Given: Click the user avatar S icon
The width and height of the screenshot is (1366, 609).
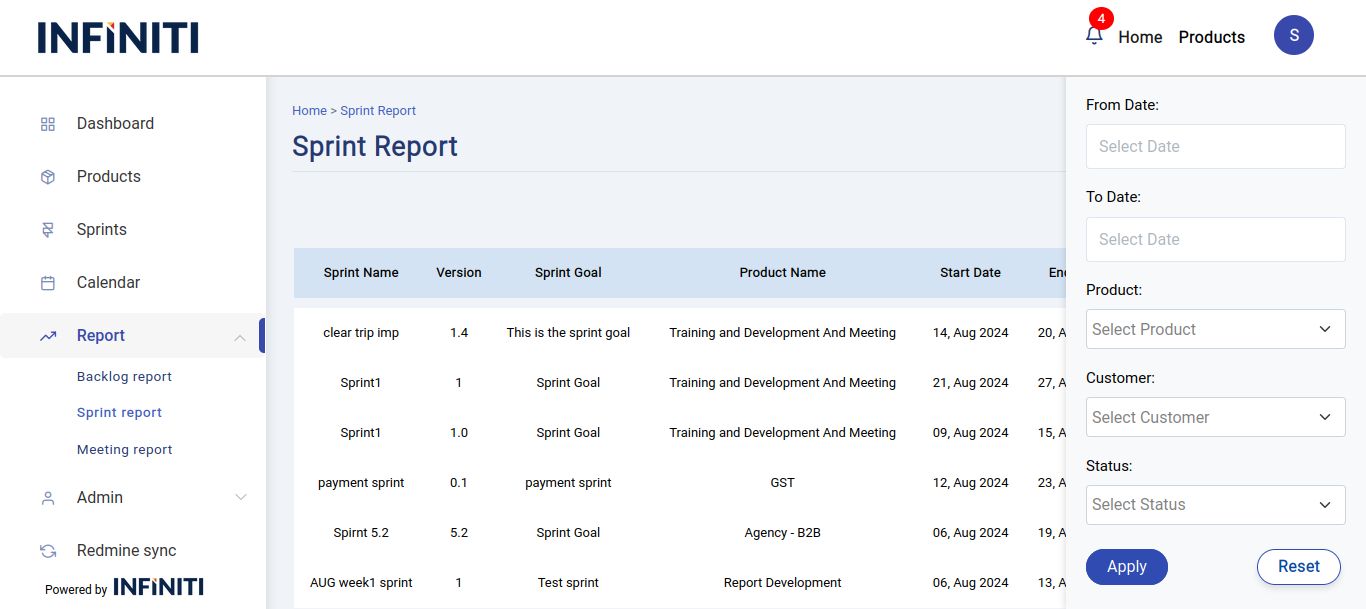Looking at the screenshot, I should [1293, 35].
